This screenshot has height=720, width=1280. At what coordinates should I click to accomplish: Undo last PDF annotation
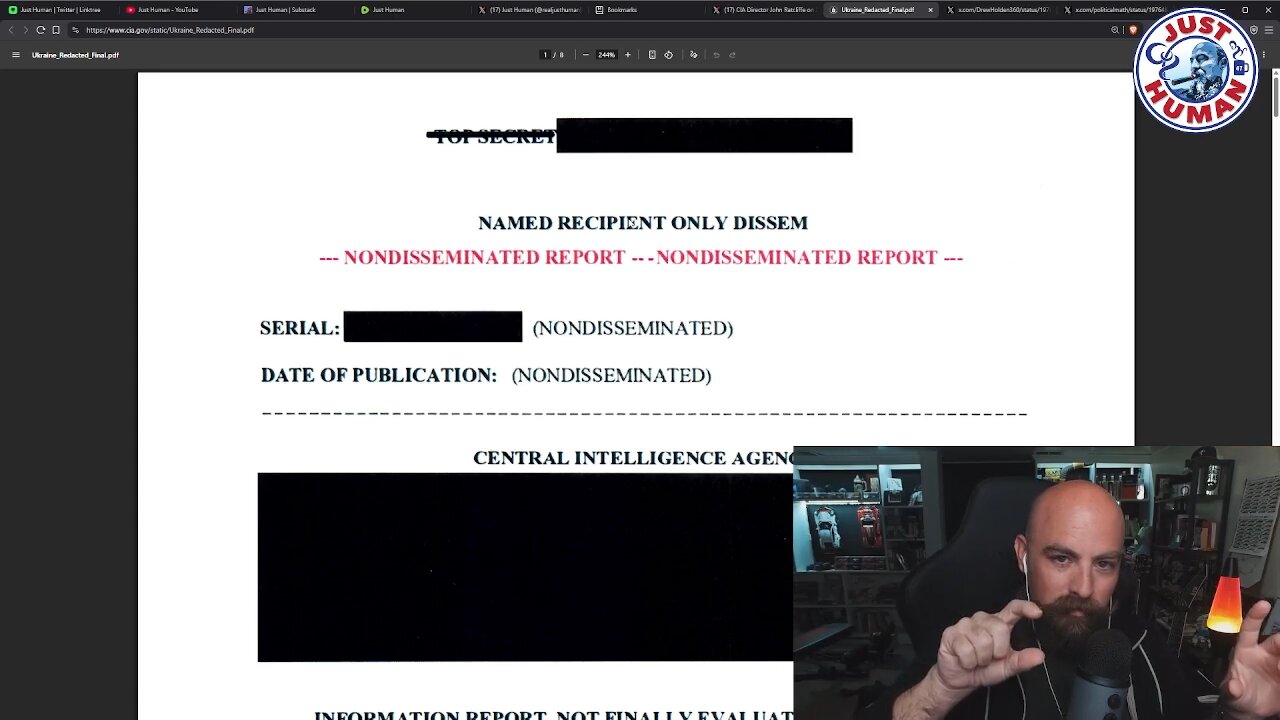716,55
